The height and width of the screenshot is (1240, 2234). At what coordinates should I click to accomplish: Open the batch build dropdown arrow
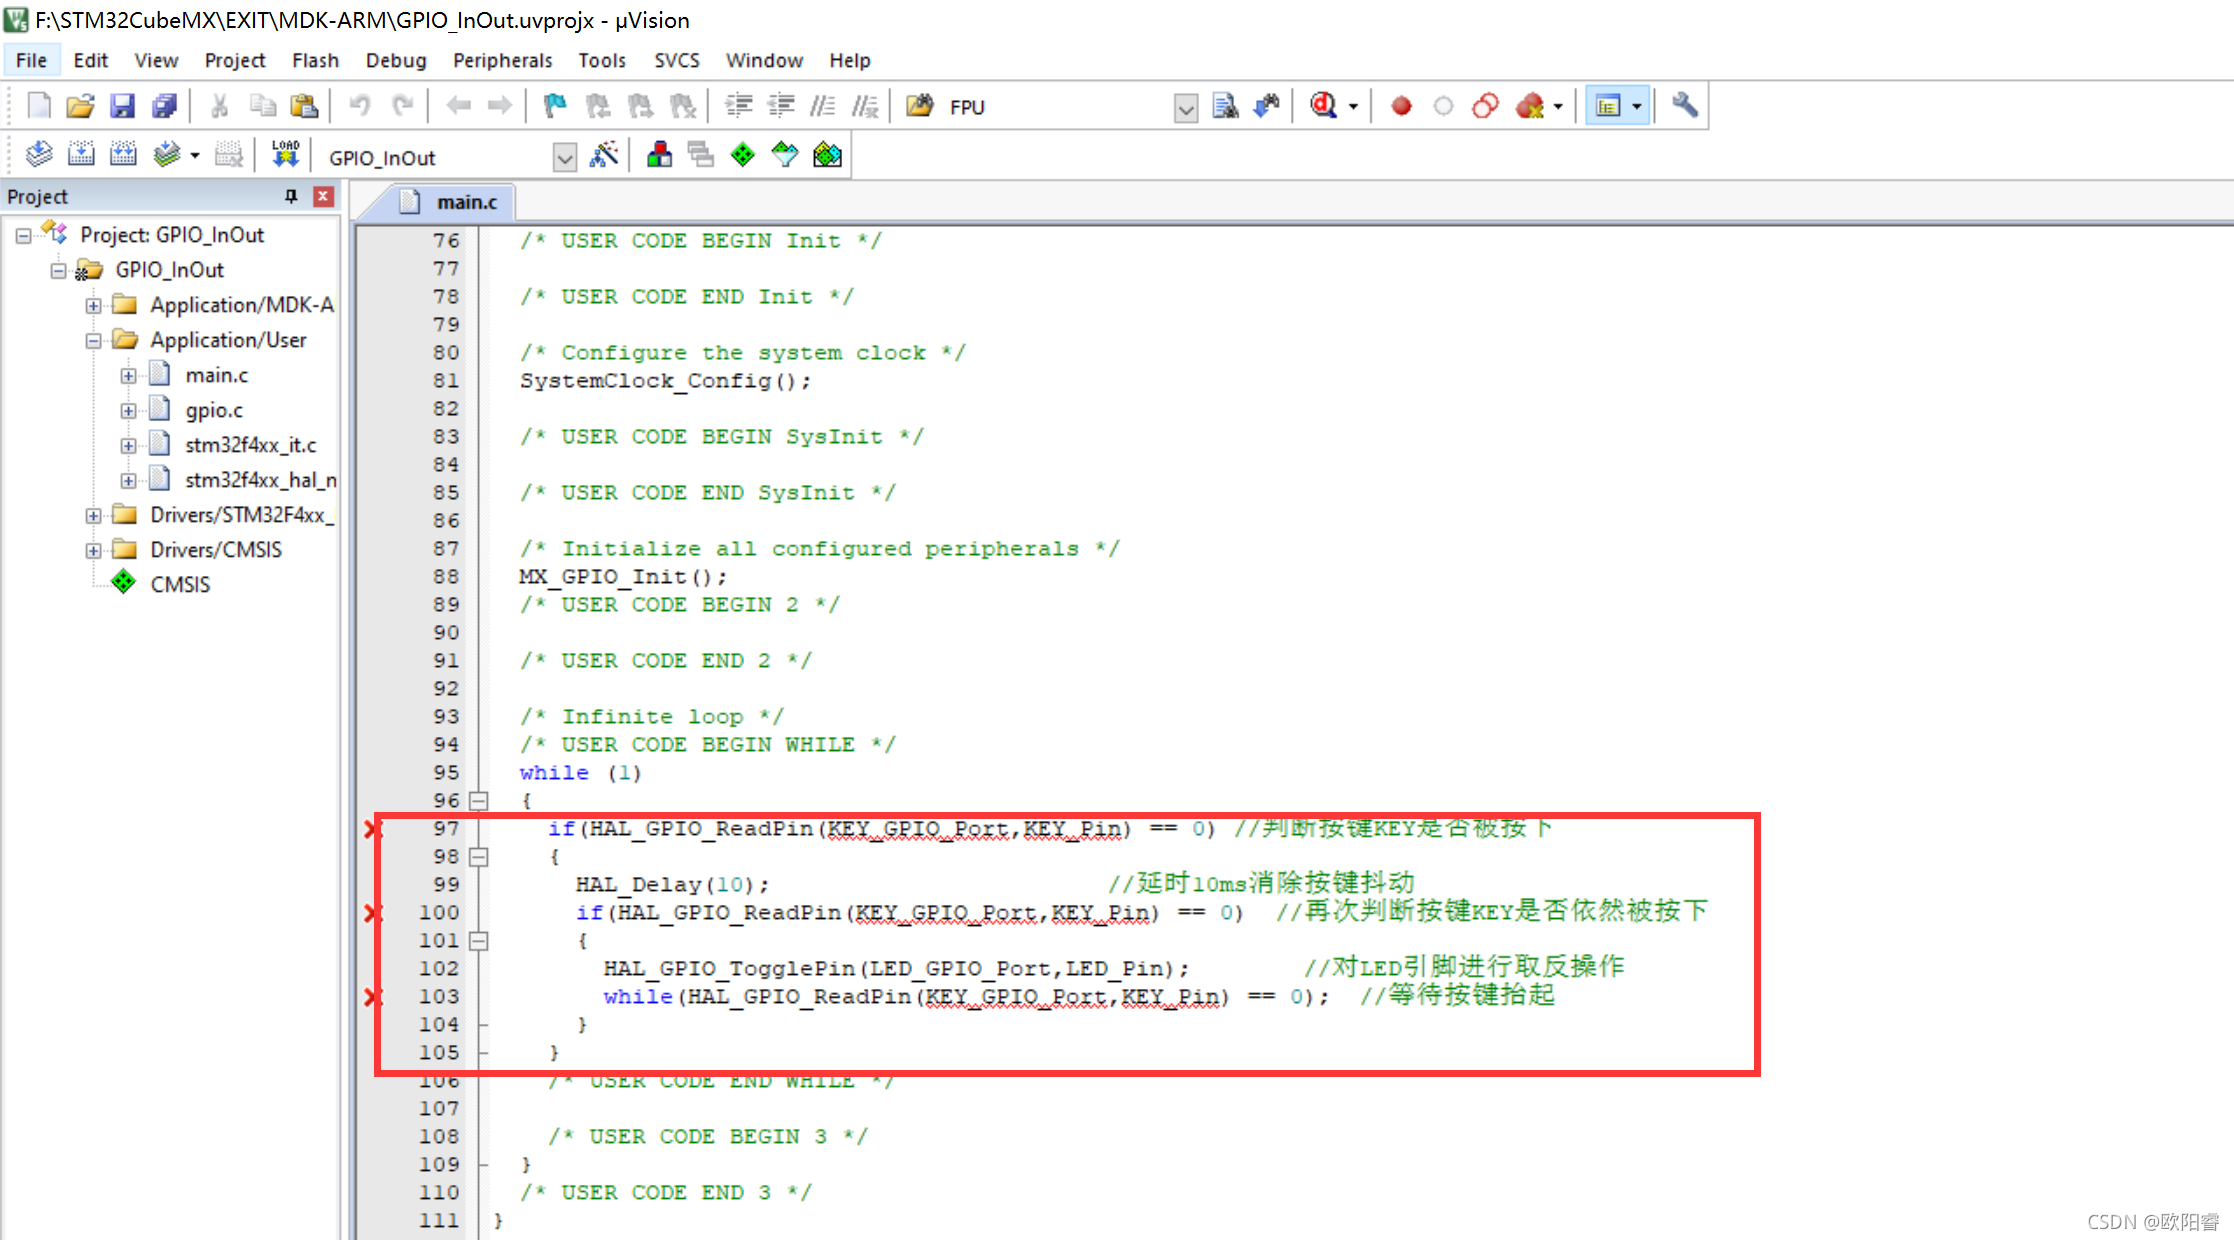click(194, 155)
